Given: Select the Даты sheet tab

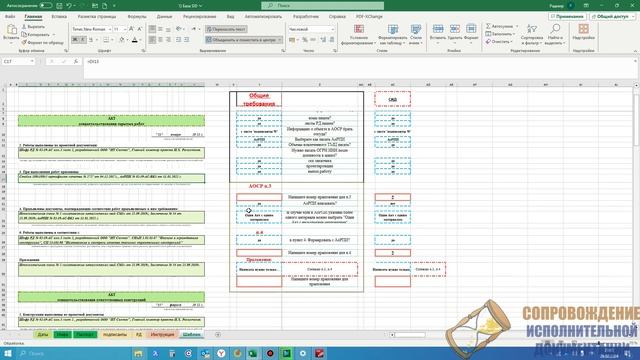Looking at the screenshot, I should coord(42,335).
